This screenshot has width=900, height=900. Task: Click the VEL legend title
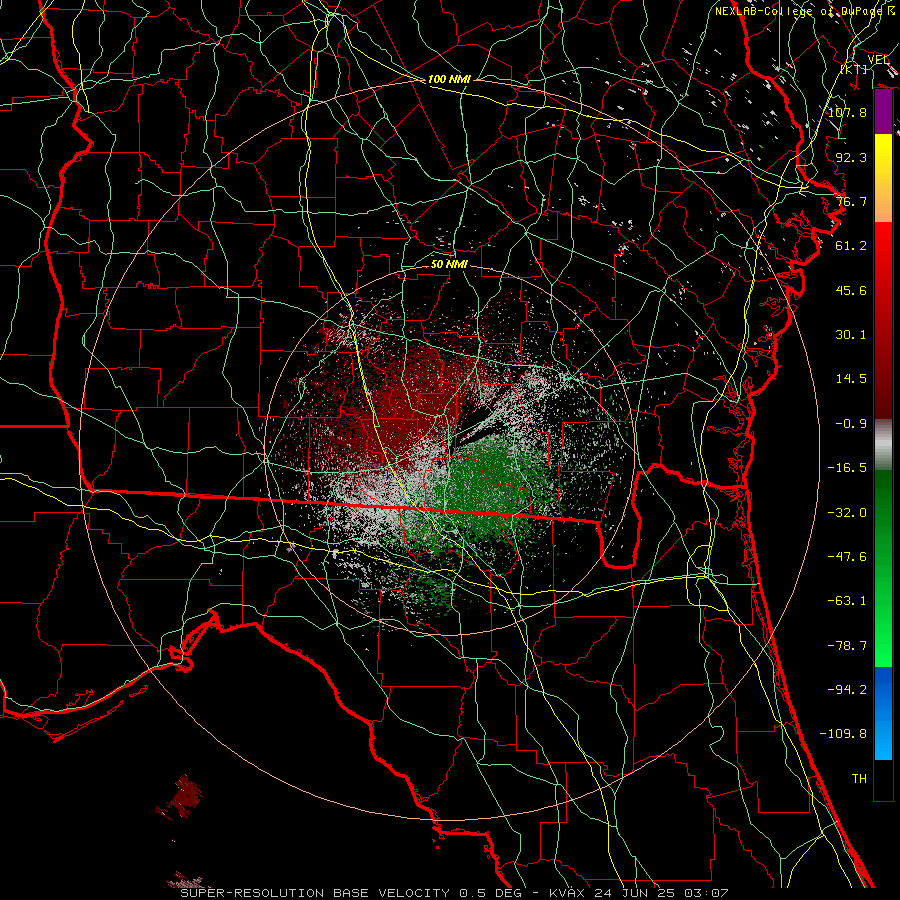pos(879,60)
